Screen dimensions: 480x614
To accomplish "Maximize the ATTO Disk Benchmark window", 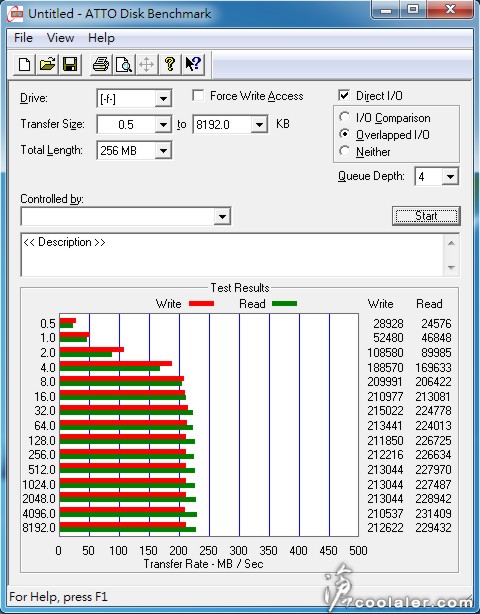I will click(413, 9).
